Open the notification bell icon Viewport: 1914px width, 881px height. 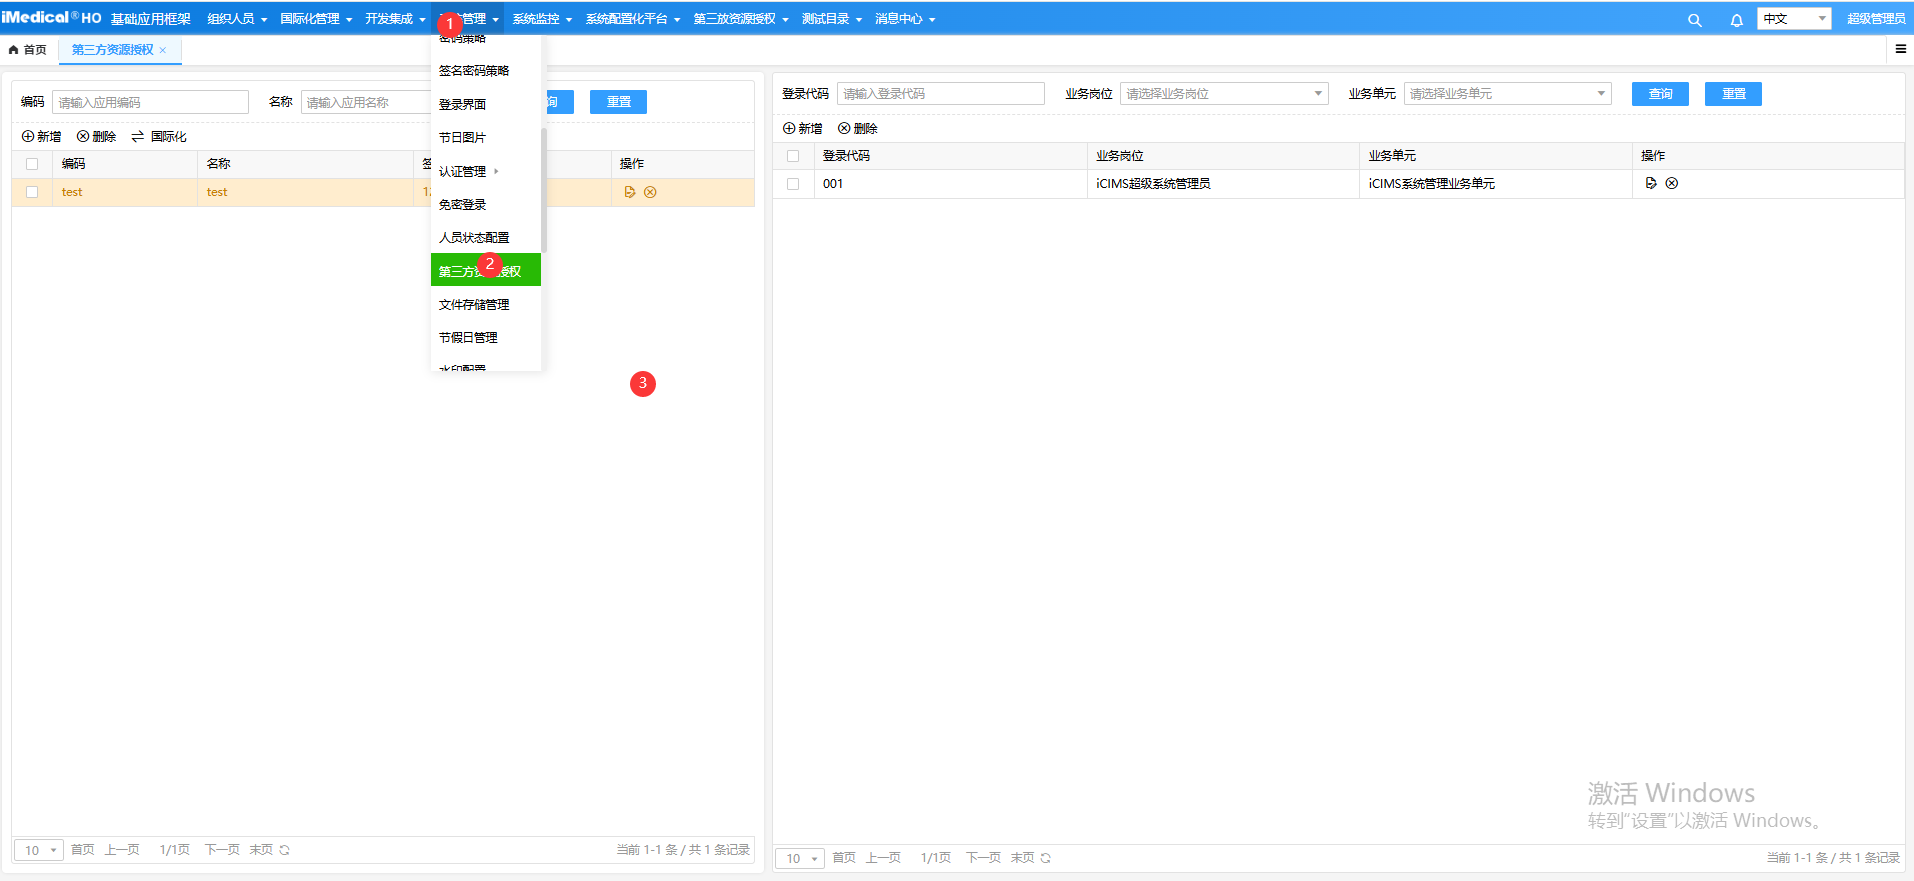tap(1736, 20)
